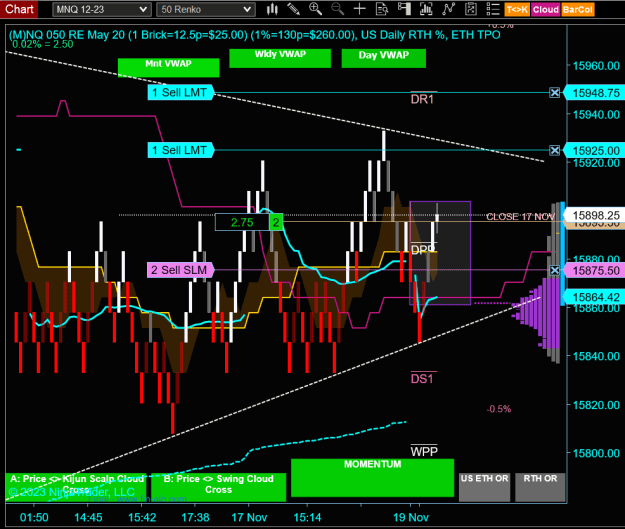Select the 1 Sell LMT label at 15948.75

(181, 92)
